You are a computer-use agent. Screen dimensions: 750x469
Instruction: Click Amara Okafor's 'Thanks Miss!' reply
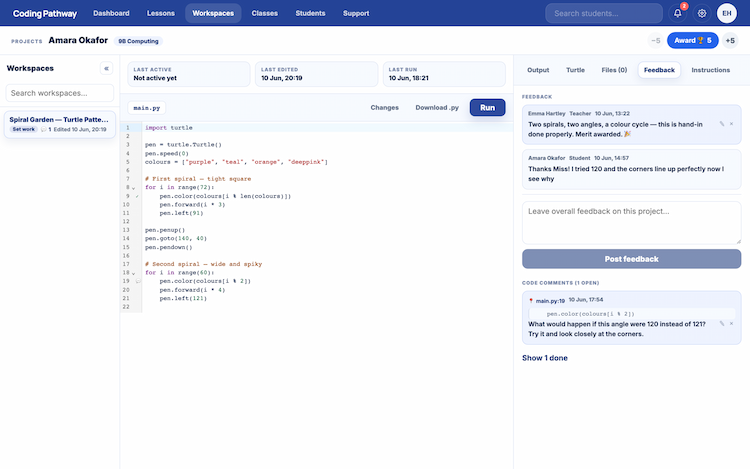pyautogui.click(x=631, y=169)
